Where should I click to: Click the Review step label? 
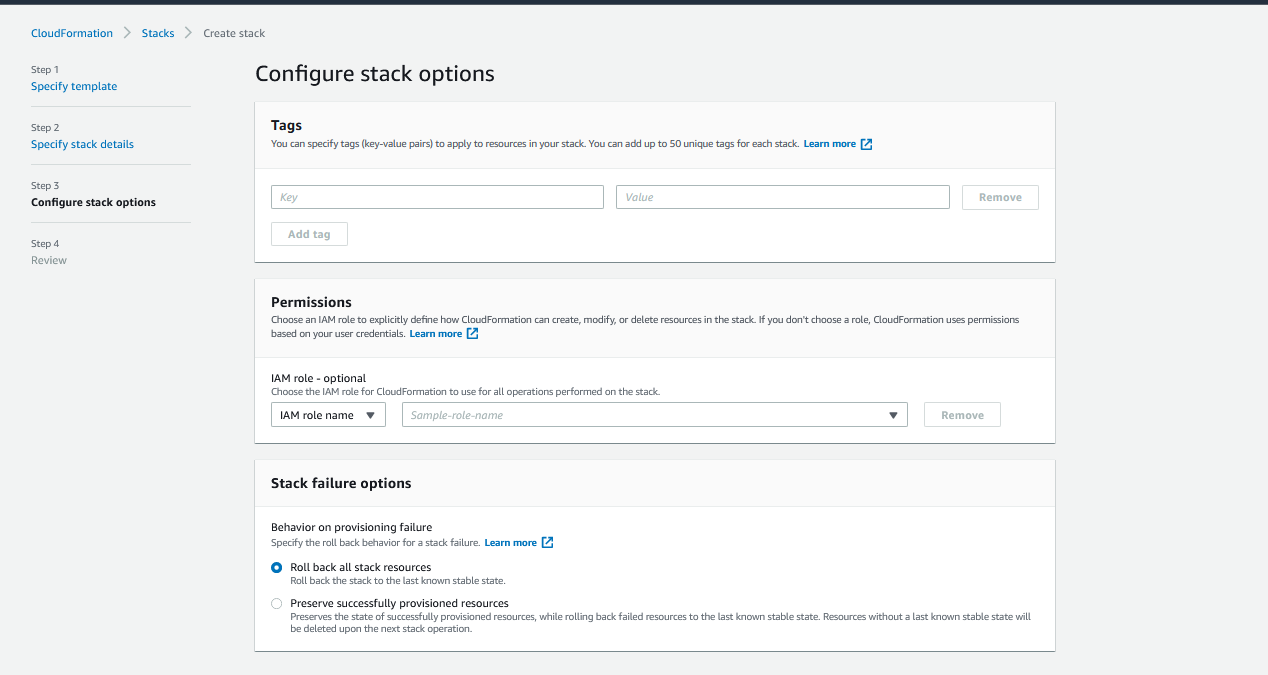(x=49, y=260)
